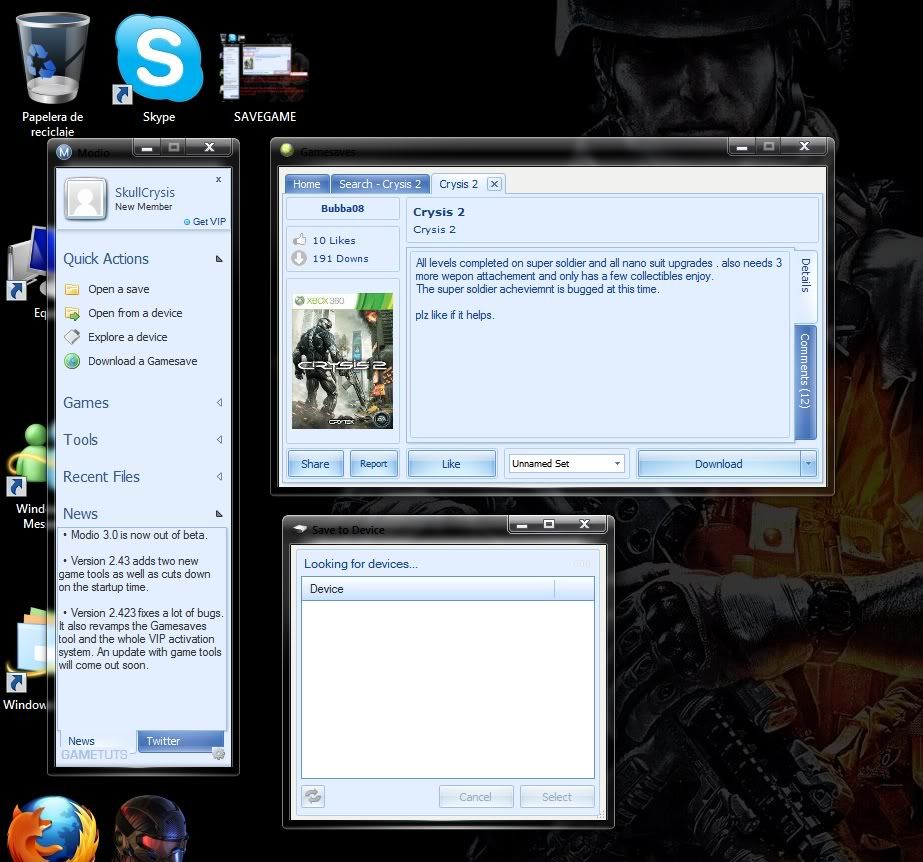
Task: Open the Comments (12) side tab
Action: click(805, 382)
